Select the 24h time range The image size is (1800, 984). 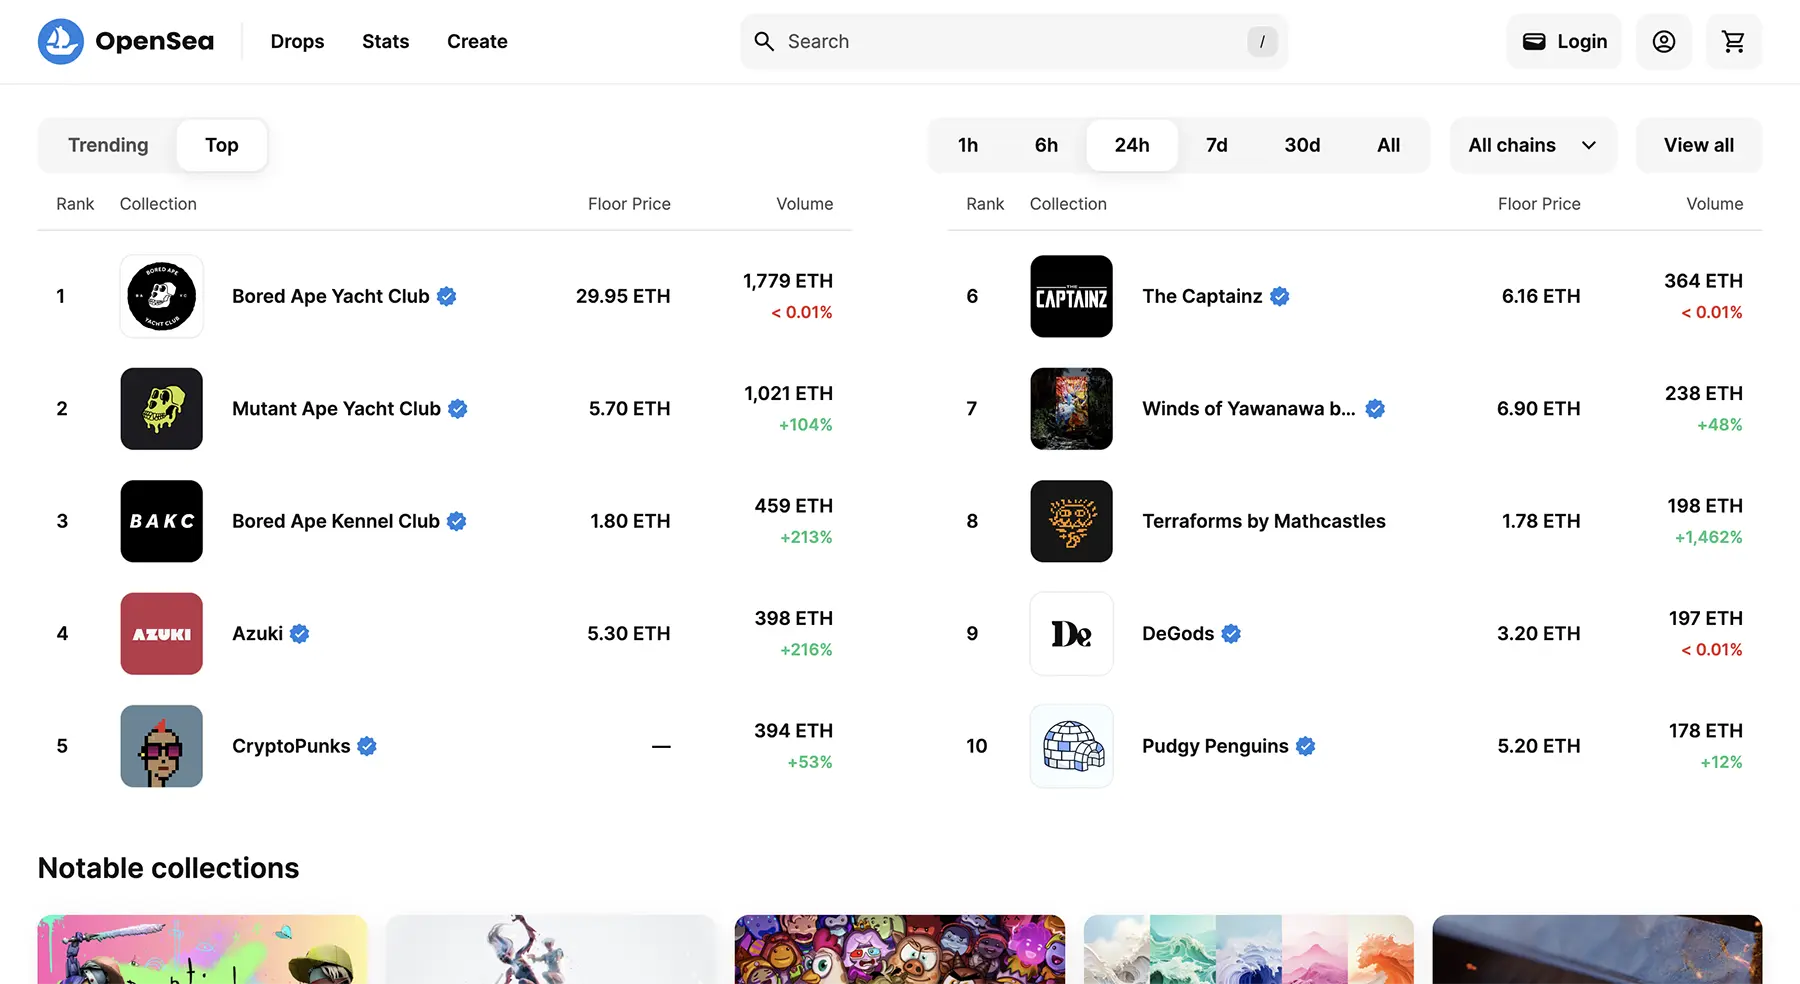point(1132,145)
